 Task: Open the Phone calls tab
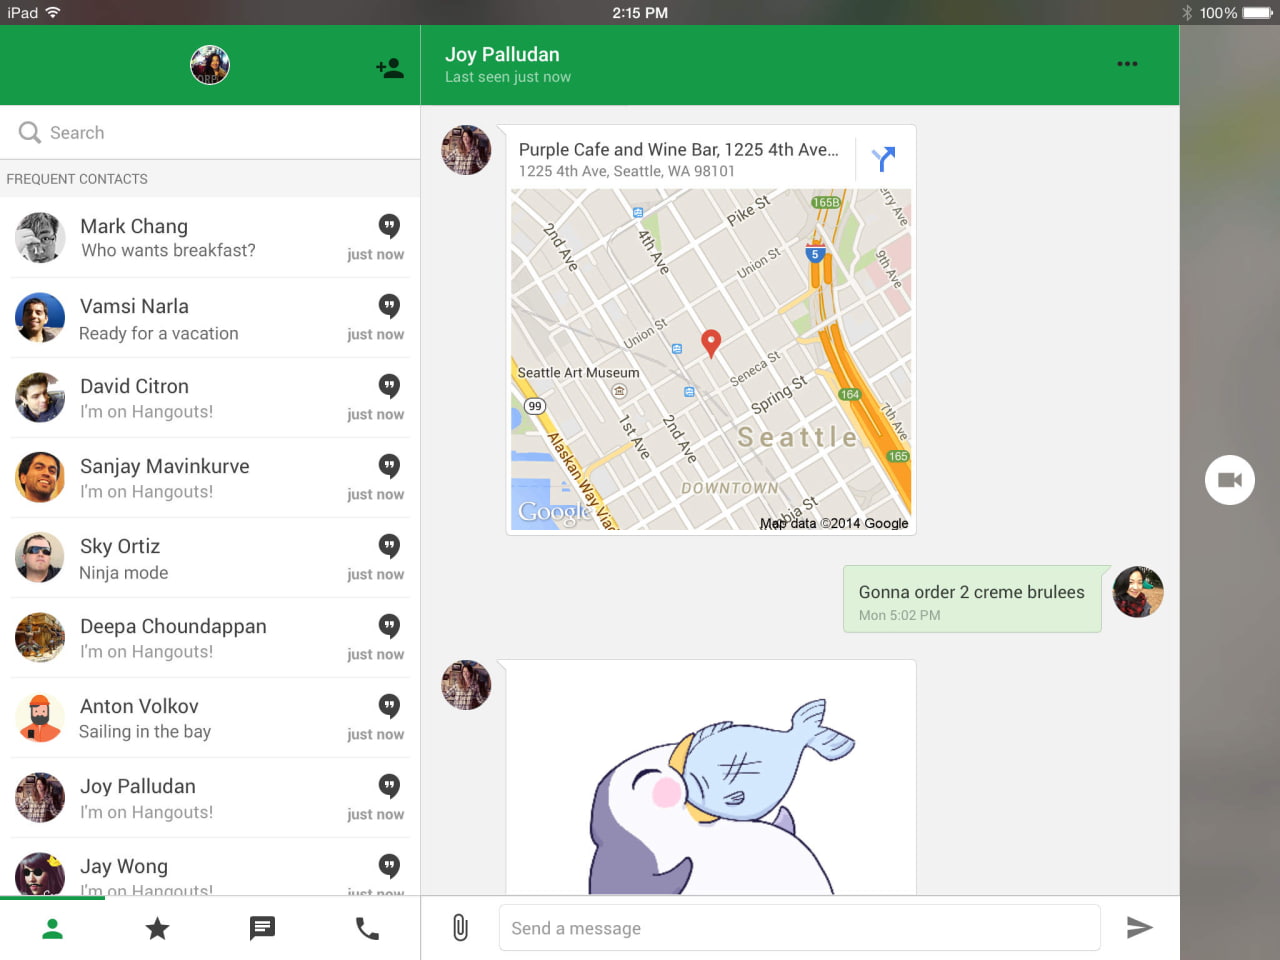pos(367,928)
